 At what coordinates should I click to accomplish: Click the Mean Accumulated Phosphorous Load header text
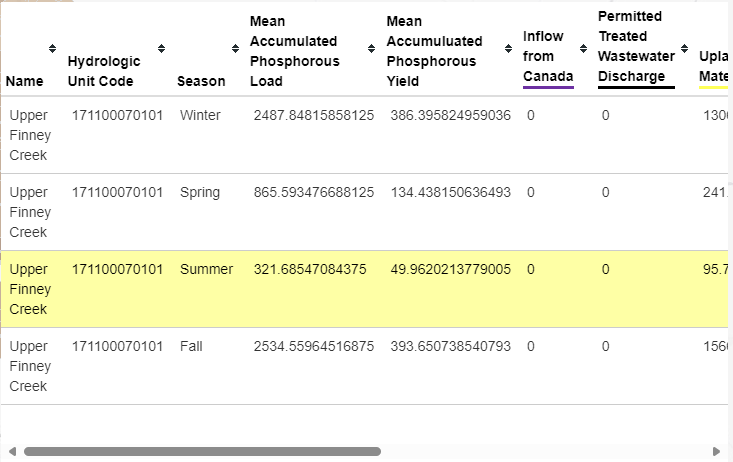293,51
